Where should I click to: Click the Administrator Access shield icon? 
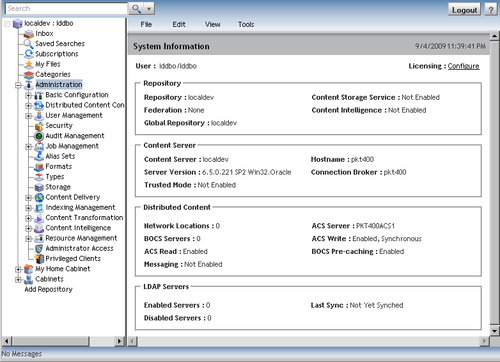click(x=39, y=249)
